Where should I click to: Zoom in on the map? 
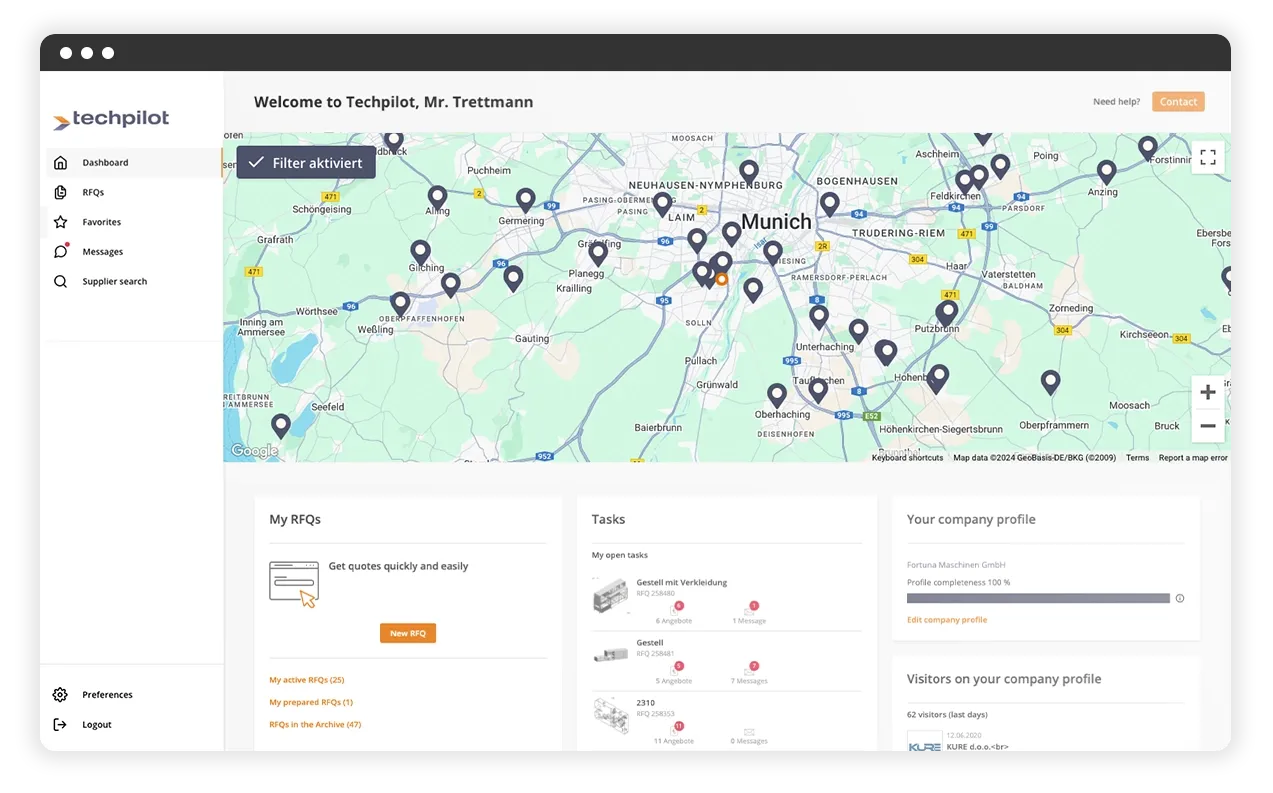[x=1208, y=392]
